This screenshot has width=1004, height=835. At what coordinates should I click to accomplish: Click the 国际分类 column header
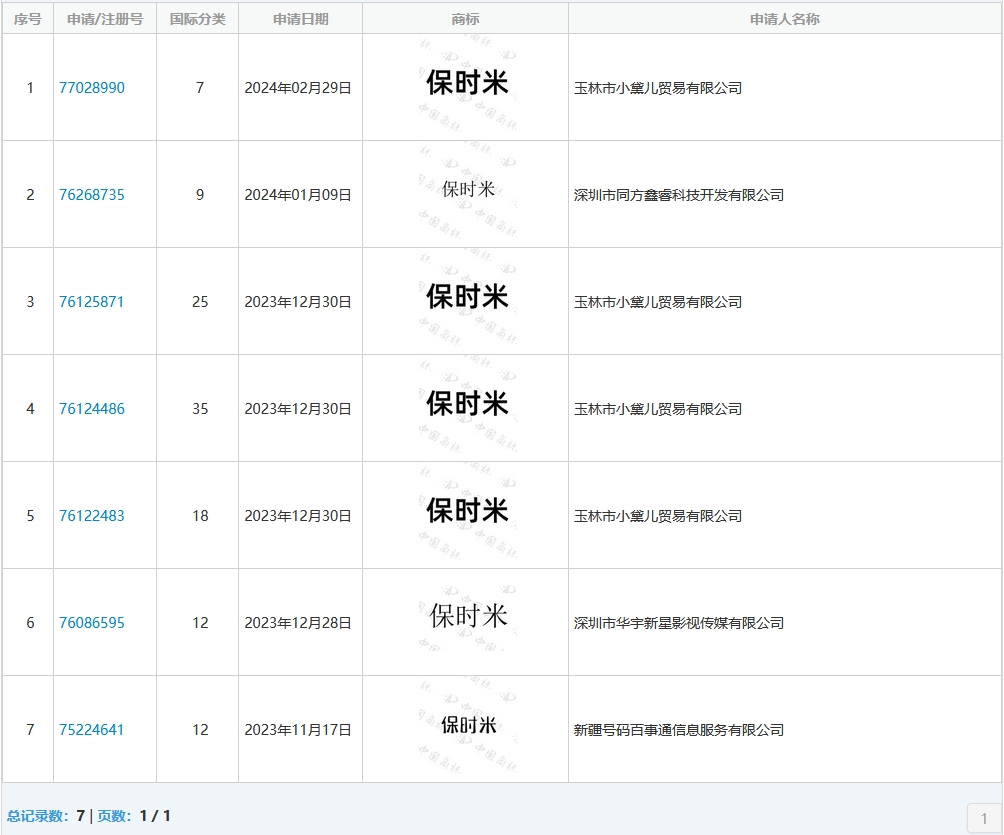[197, 19]
